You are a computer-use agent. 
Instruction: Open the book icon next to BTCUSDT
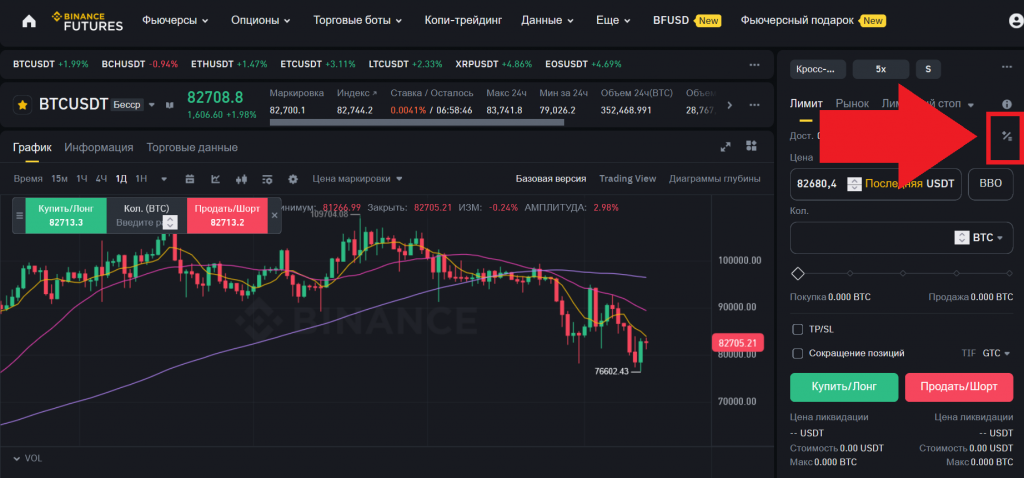click(169, 104)
